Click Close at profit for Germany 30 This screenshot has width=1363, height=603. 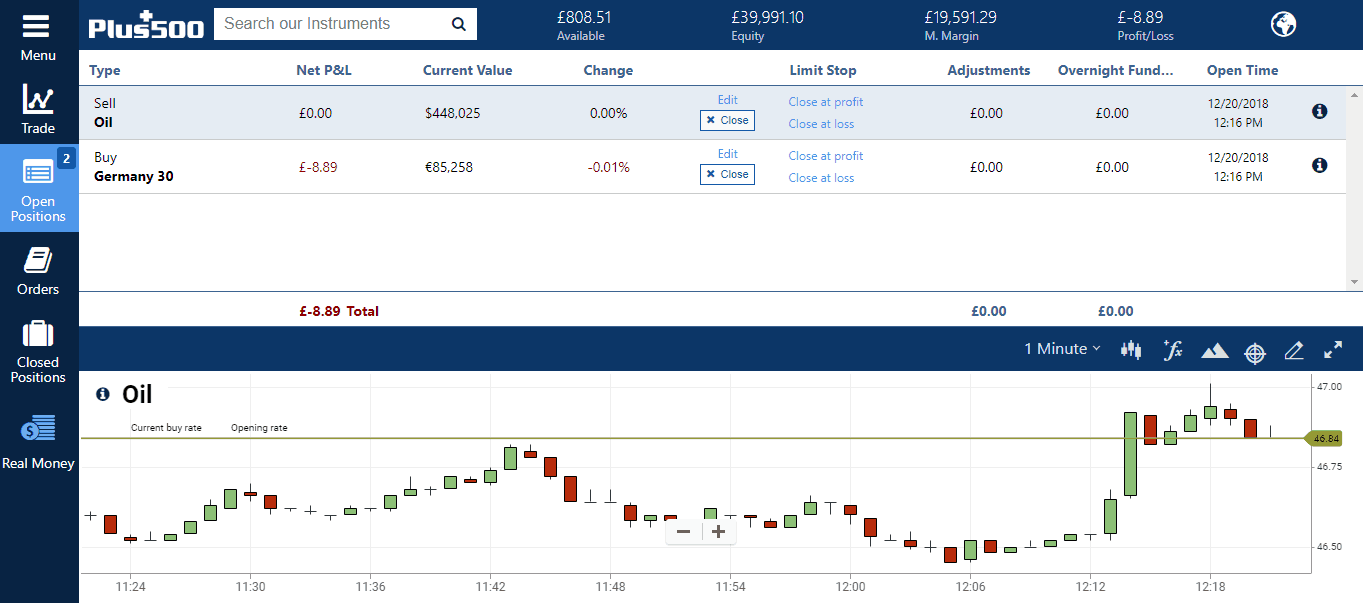point(825,156)
